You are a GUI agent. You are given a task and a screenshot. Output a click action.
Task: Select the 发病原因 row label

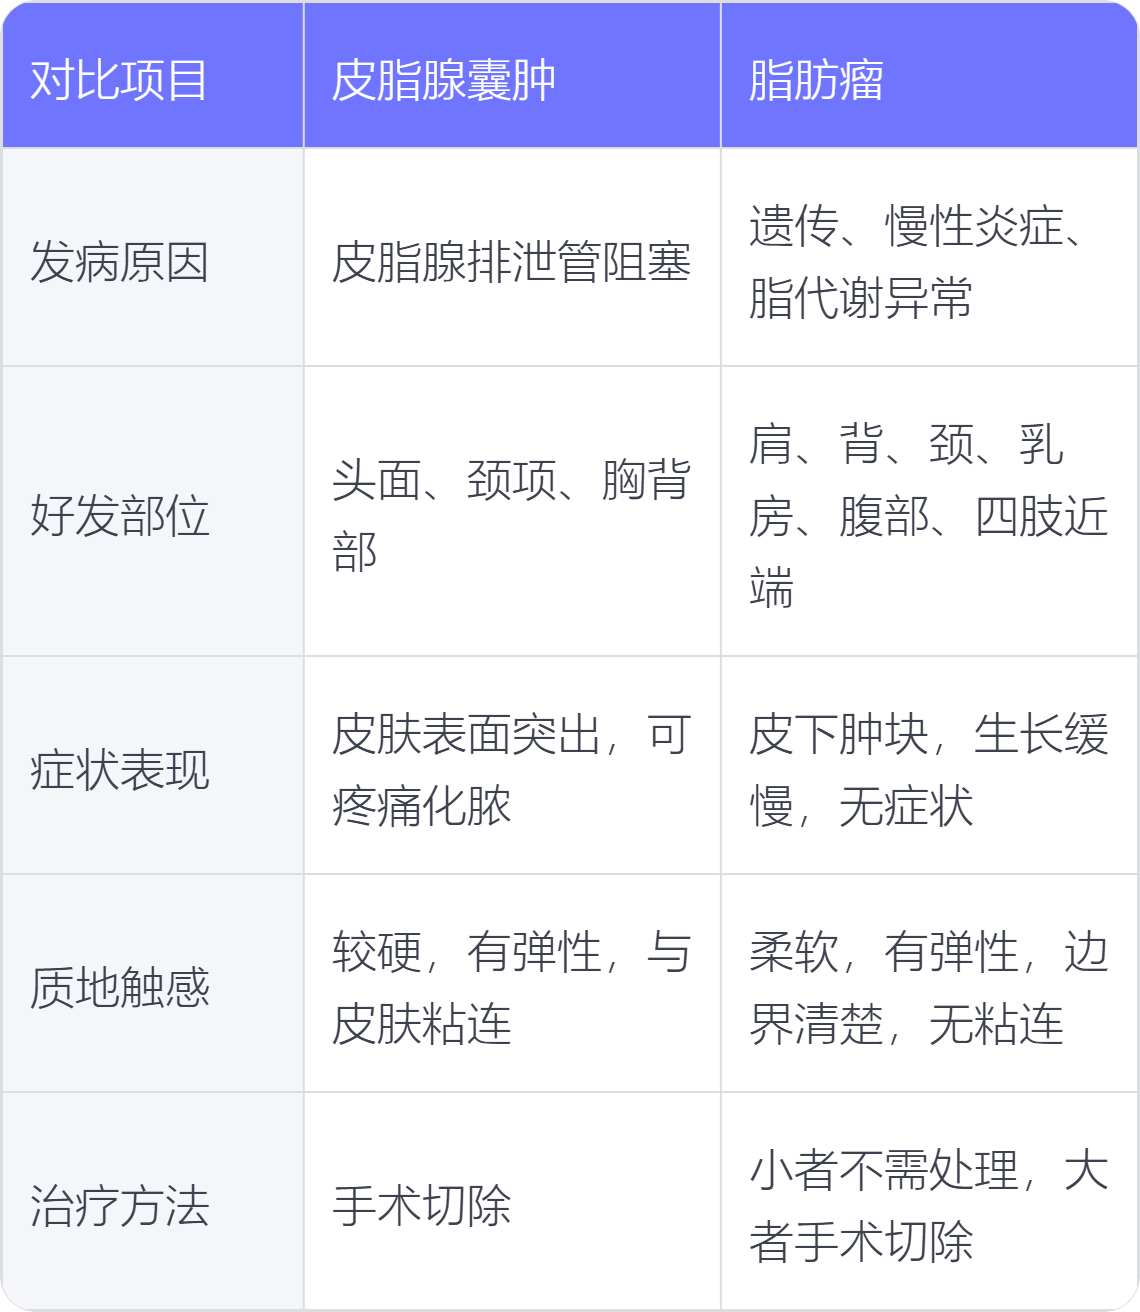click(x=119, y=263)
